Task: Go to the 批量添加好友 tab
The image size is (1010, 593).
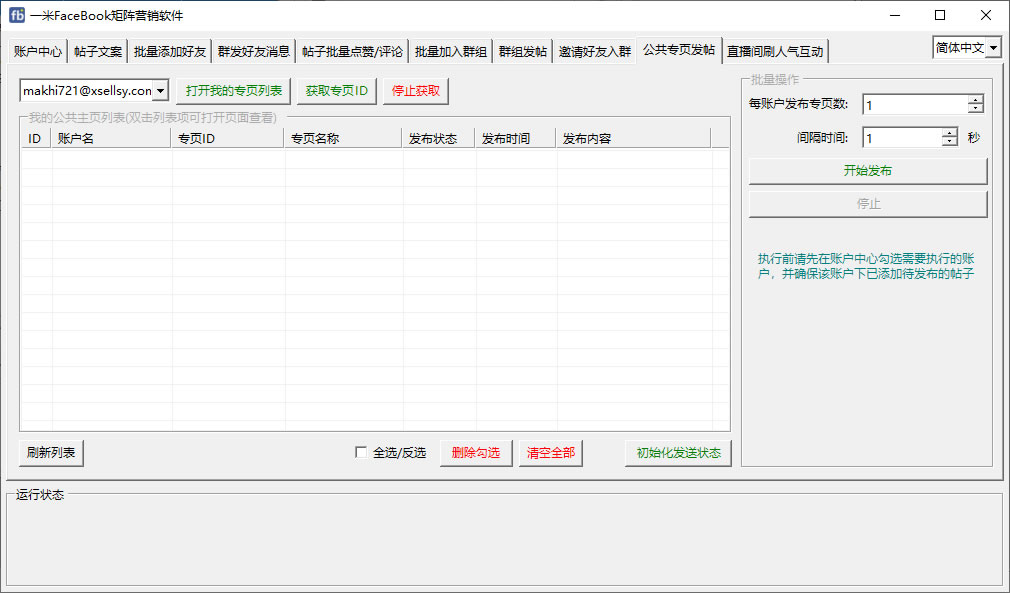Action: (x=170, y=52)
